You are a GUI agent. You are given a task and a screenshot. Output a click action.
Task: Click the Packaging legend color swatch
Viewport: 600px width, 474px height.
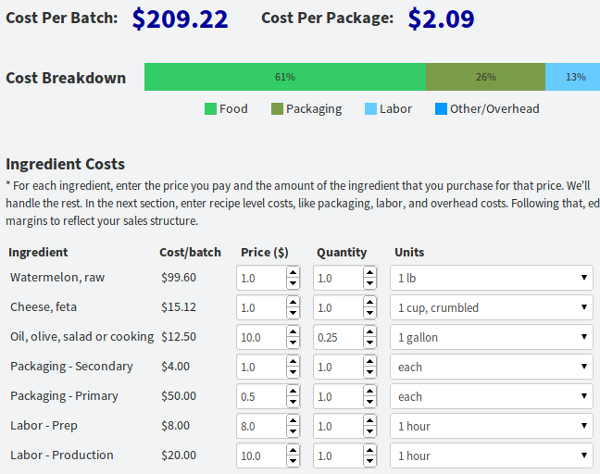click(277, 109)
